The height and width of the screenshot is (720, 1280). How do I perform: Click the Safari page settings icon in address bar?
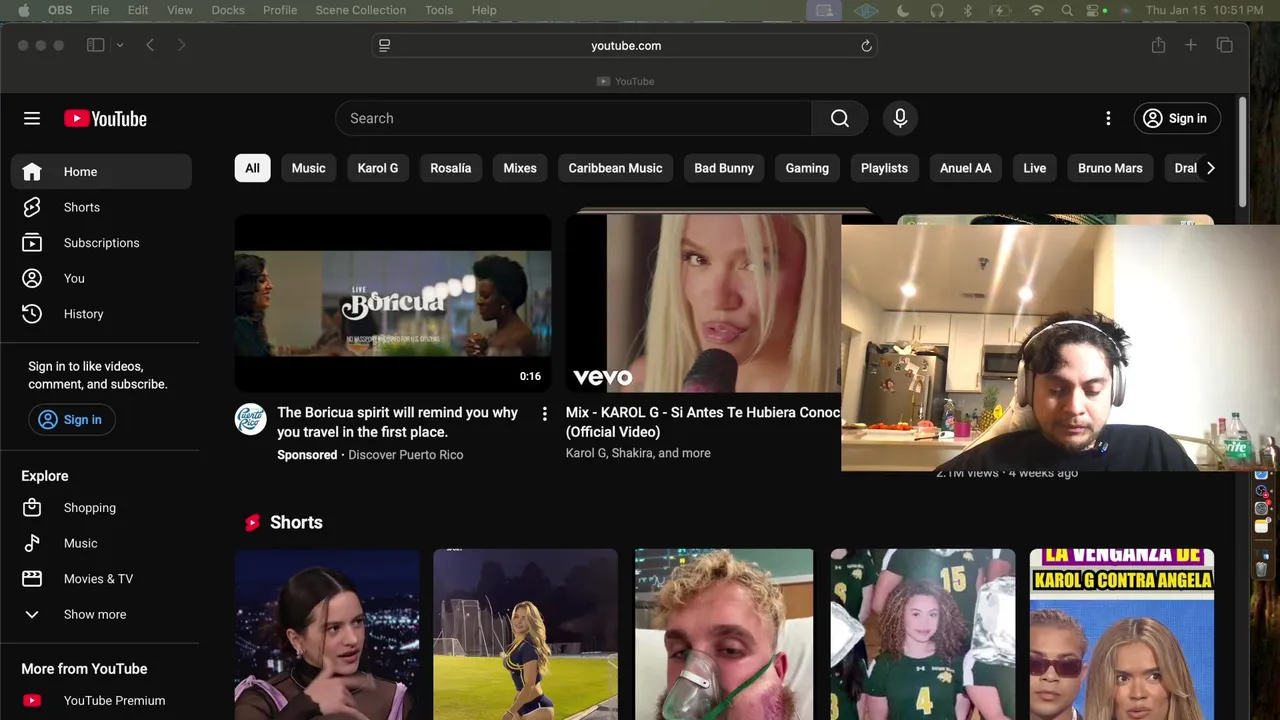384,46
